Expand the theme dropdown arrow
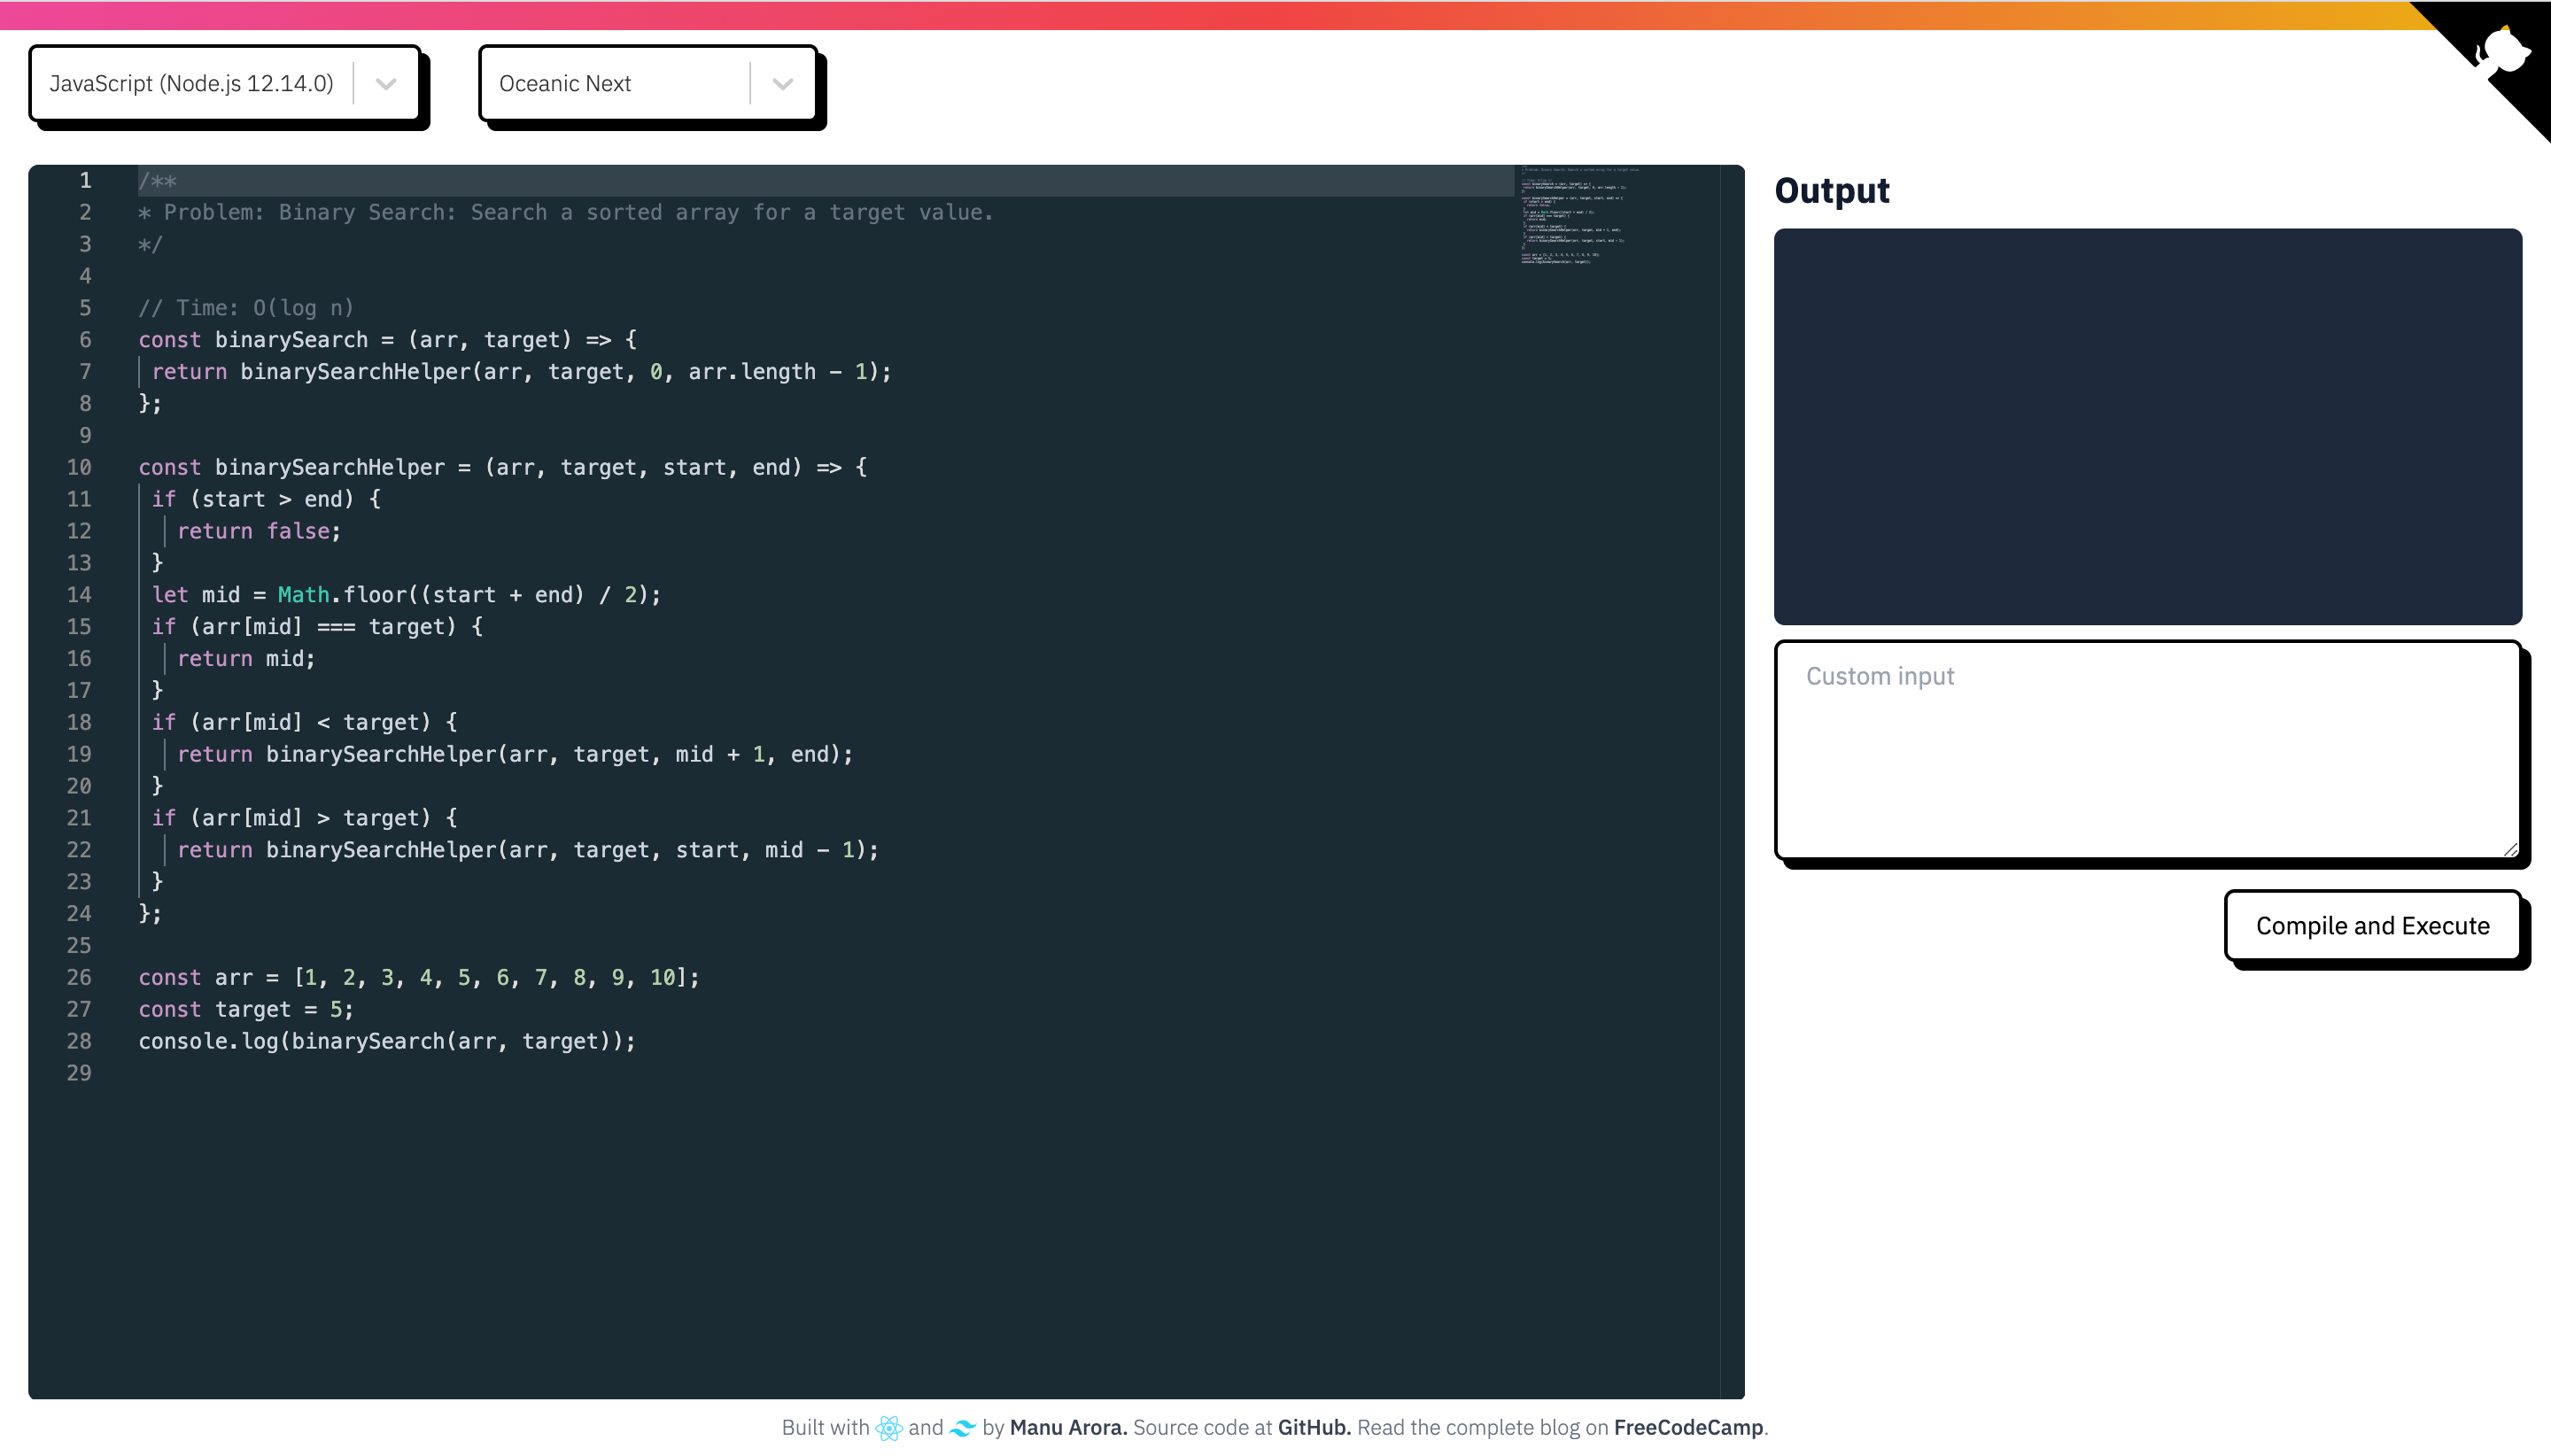The width and height of the screenshot is (2551, 1456). tap(783, 84)
